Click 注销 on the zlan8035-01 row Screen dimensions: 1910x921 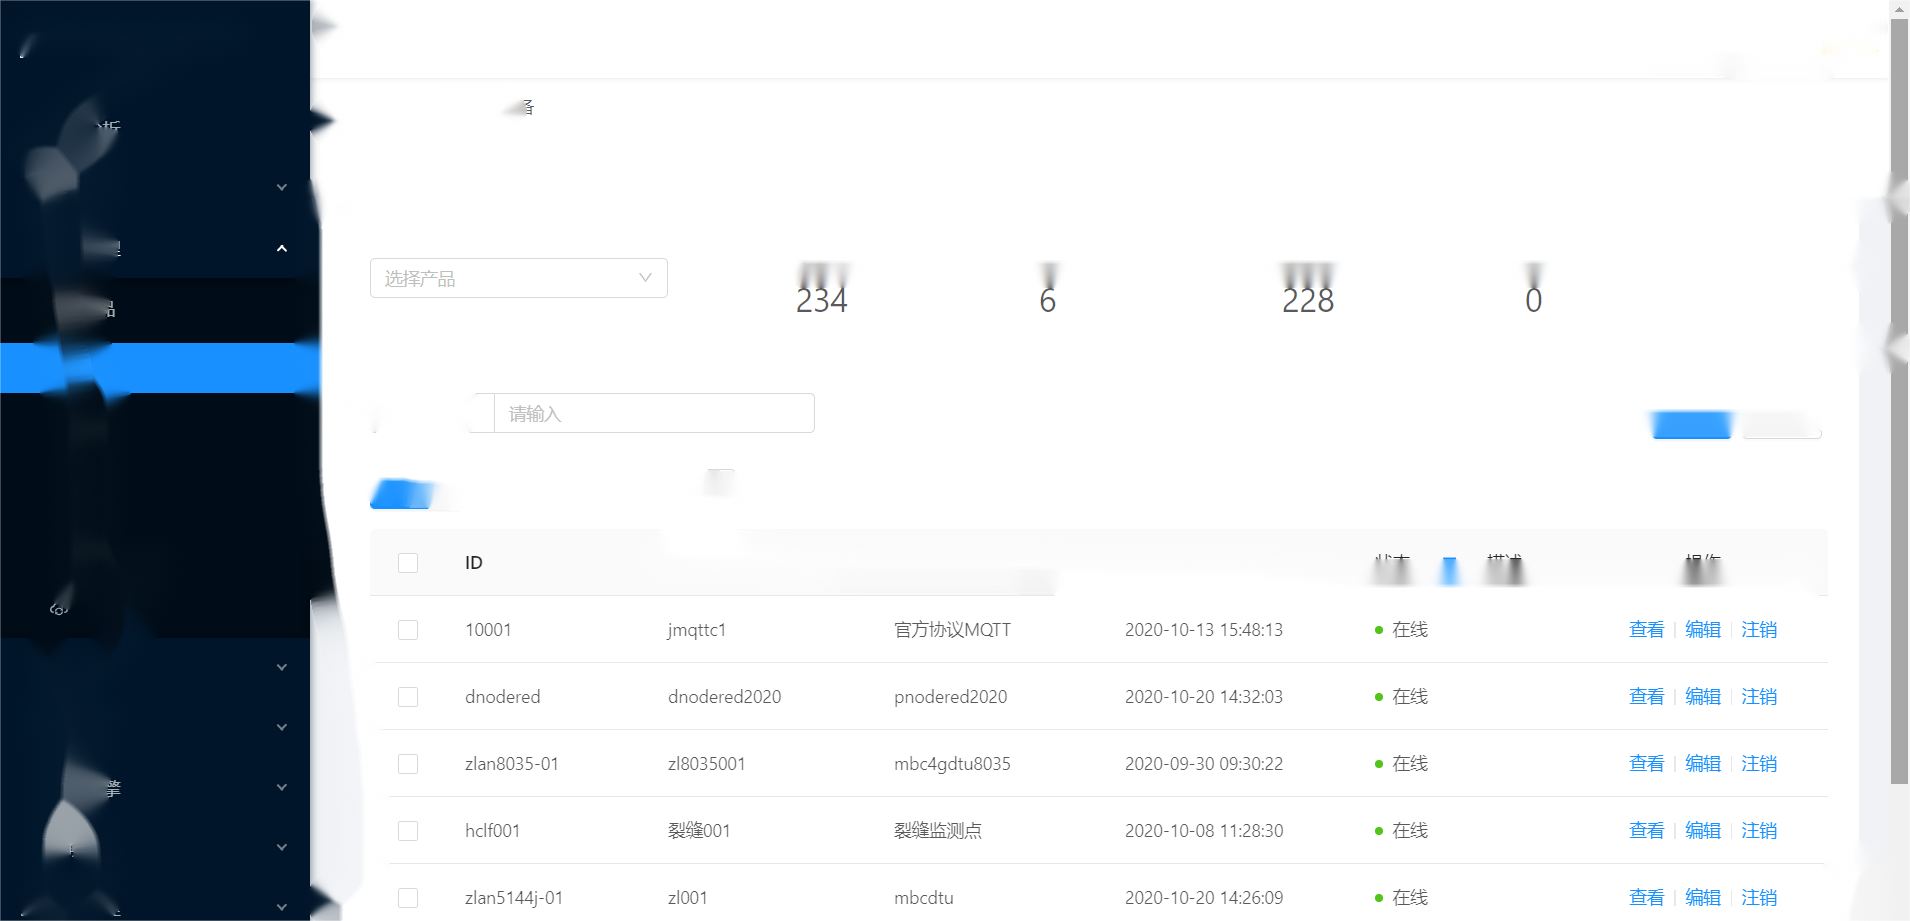1758,764
